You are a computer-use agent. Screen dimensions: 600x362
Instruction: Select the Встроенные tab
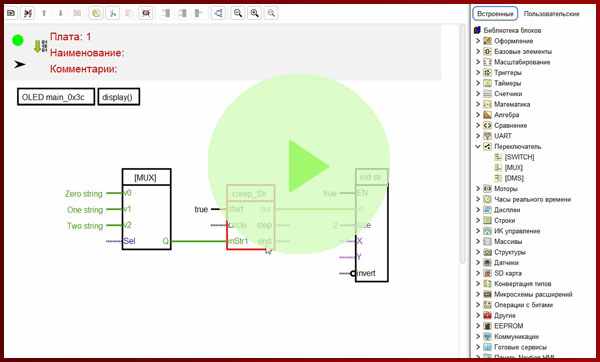[495, 14]
